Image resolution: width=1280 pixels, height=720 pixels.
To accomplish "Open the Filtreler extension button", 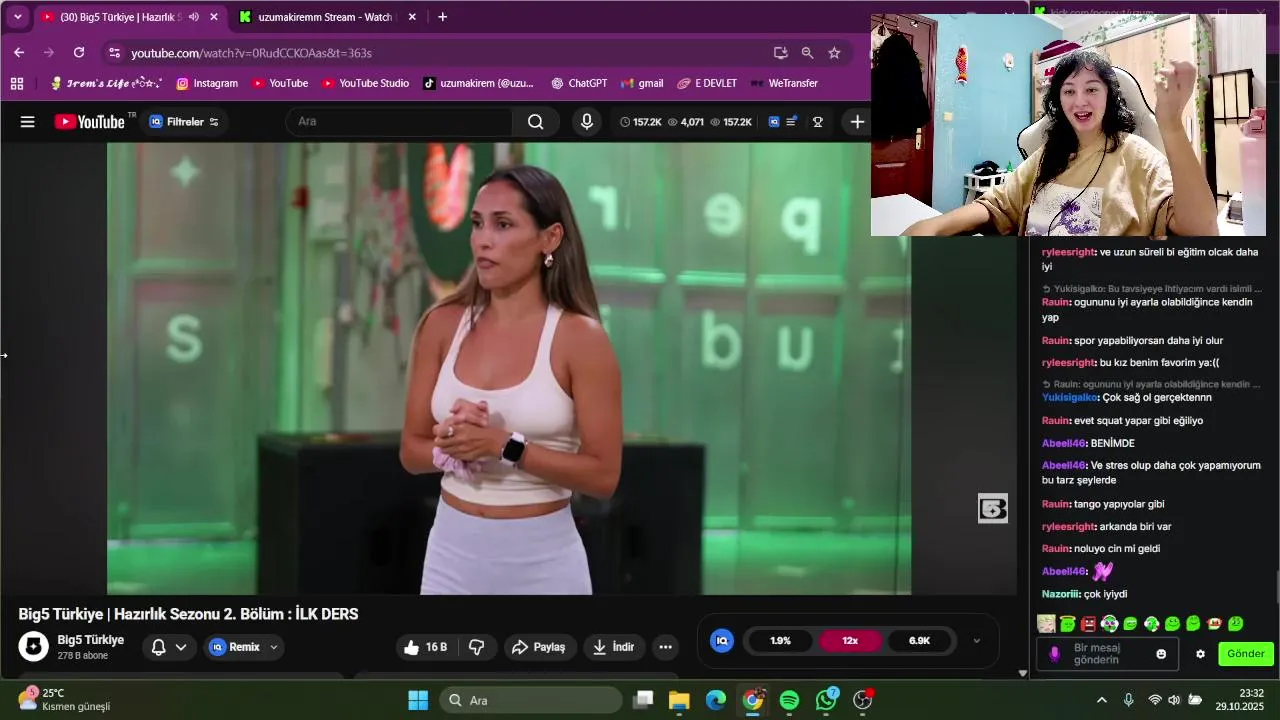I will pos(184,122).
